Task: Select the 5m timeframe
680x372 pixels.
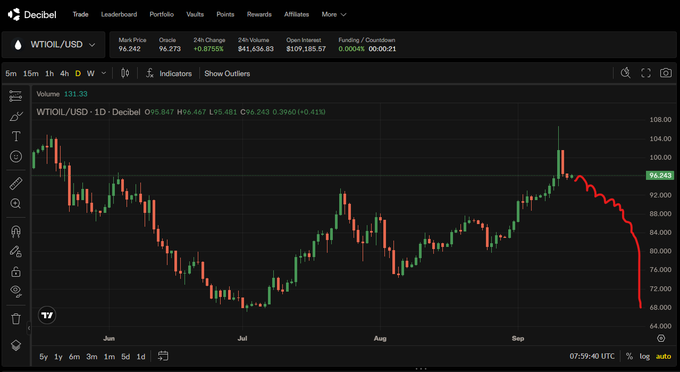Action: [x=11, y=73]
